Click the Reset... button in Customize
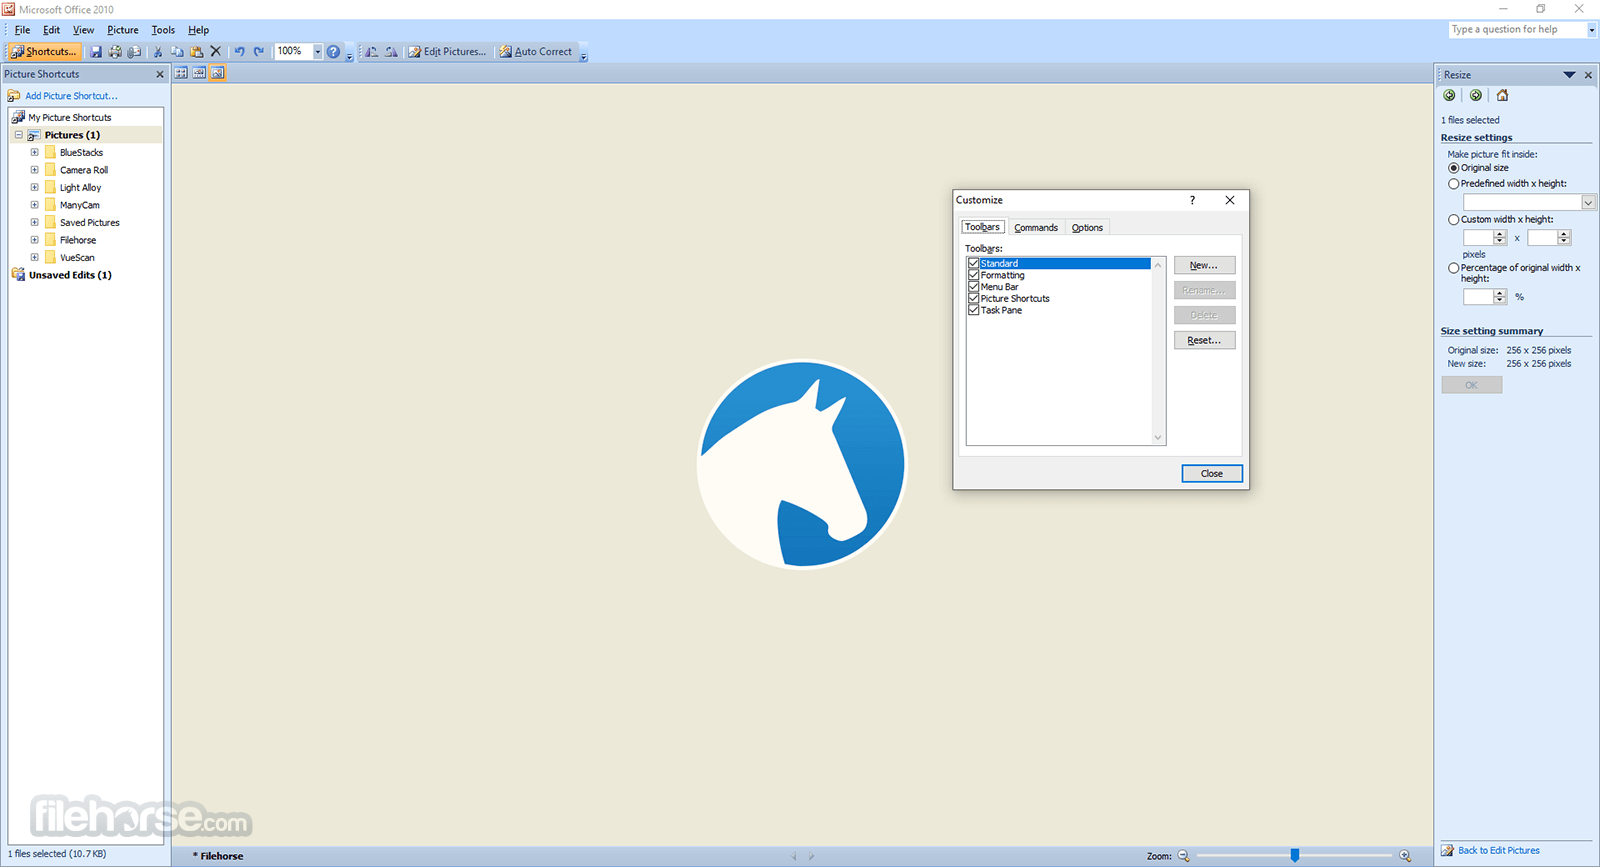The height and width of the screenshot is (867, 1600). 1204,340
